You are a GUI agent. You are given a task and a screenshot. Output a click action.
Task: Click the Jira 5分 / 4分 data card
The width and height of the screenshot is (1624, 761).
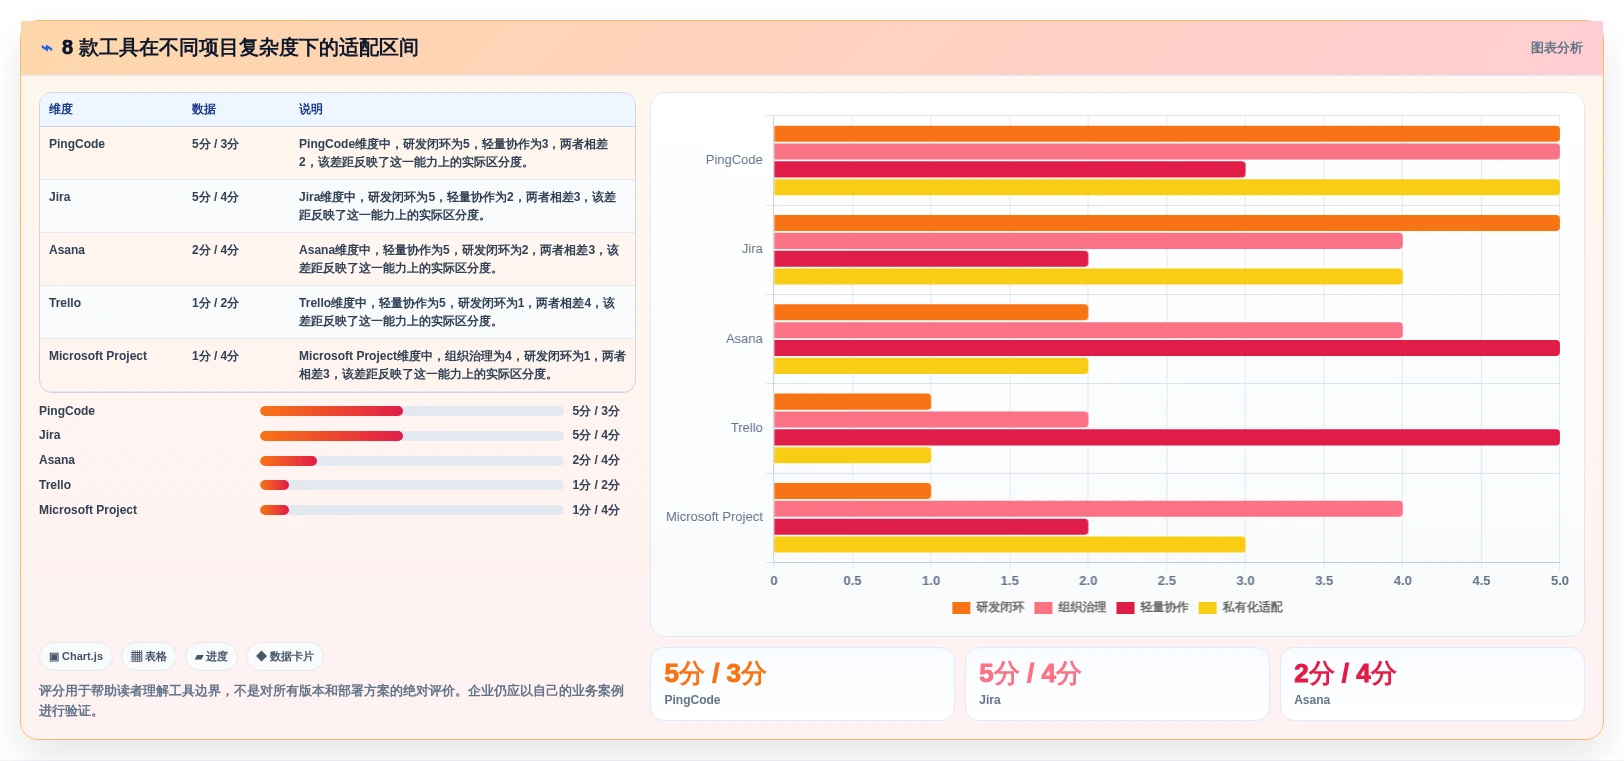[1117, 684]
